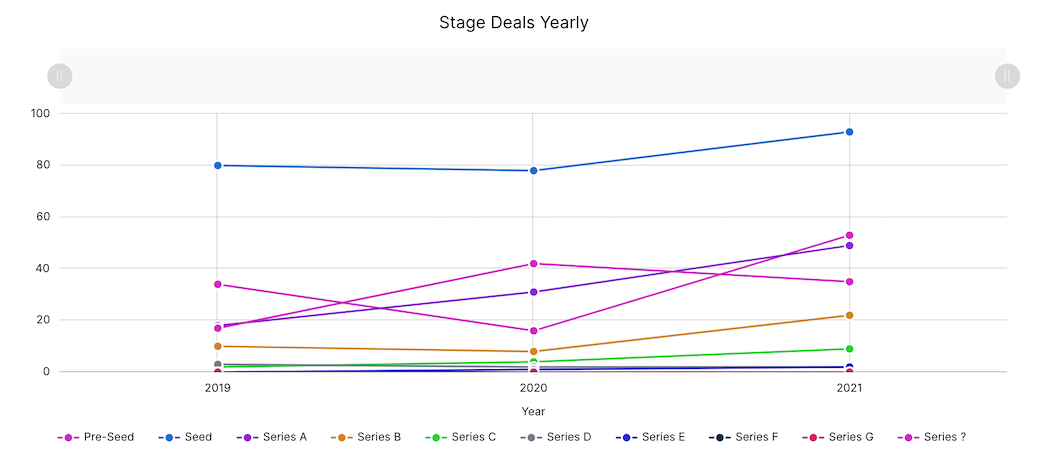Screen dimensions: 1050x469
Task: Click the green Series C point at 2021
Action: point(849,349)
